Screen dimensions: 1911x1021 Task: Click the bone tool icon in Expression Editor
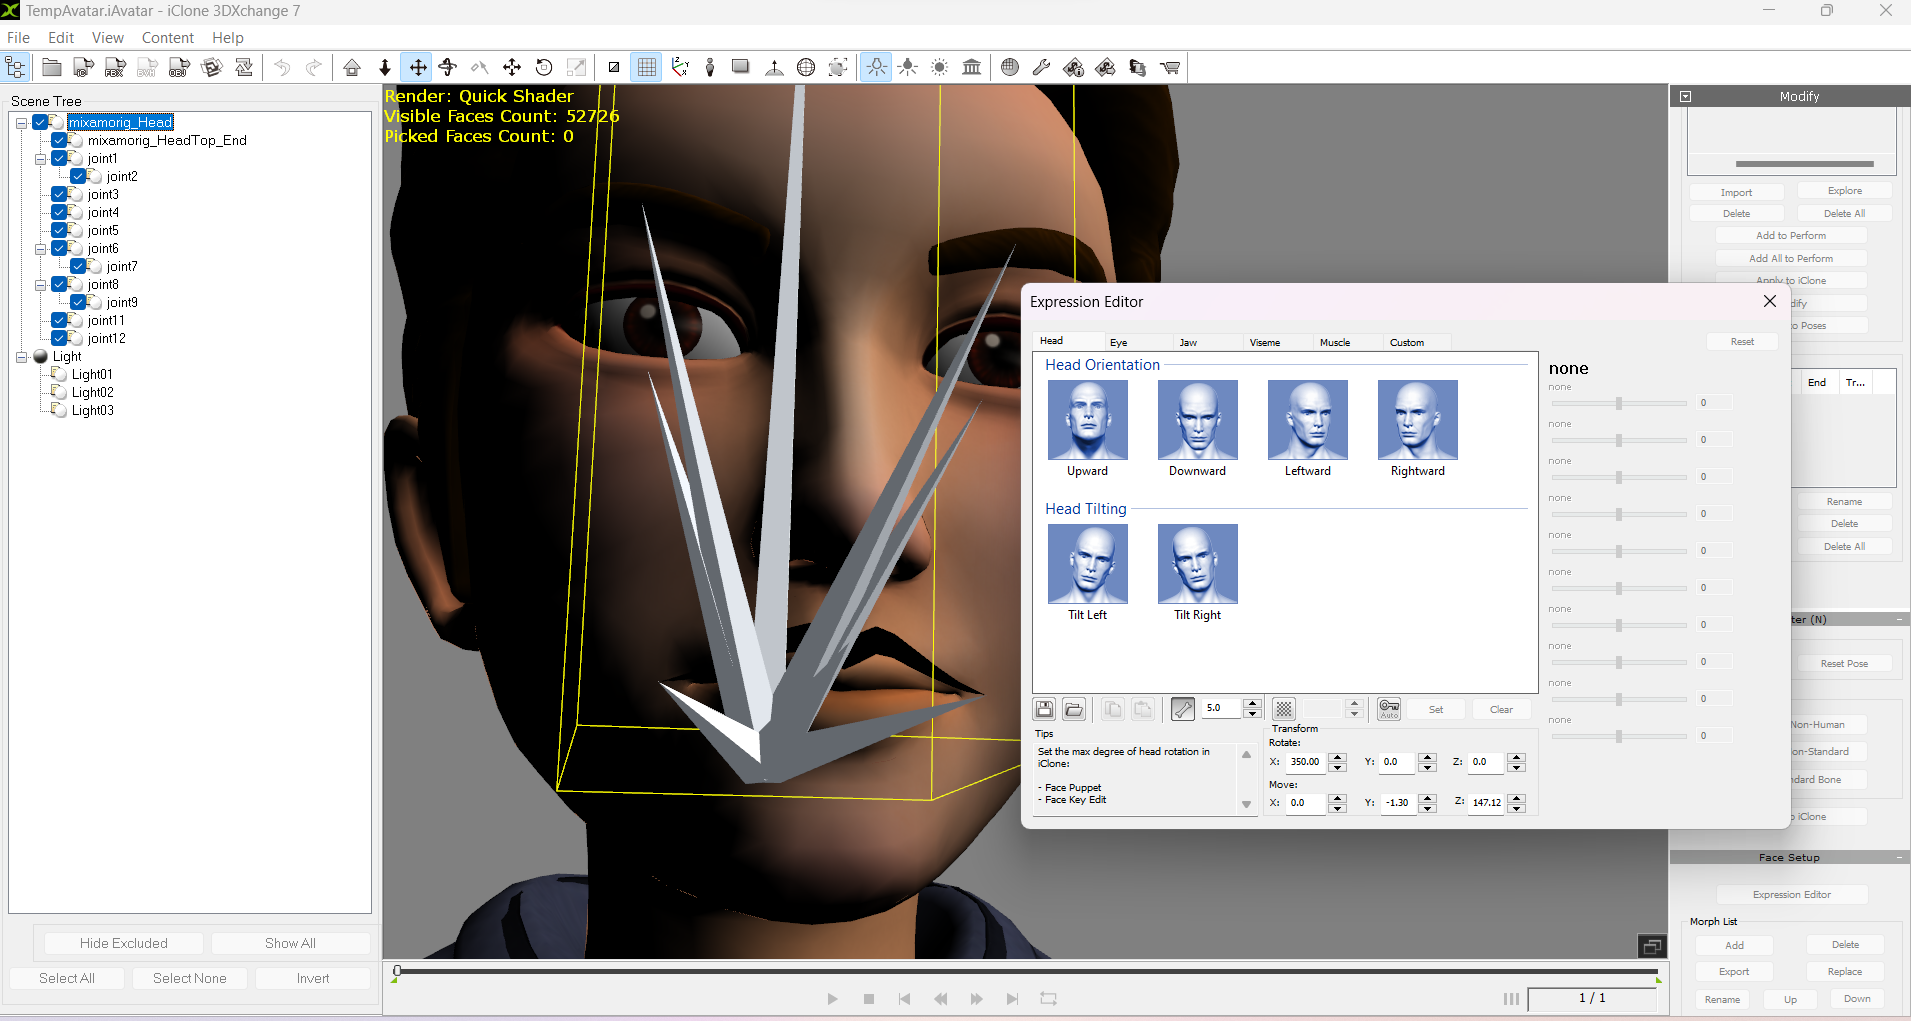click(1182, 709)
